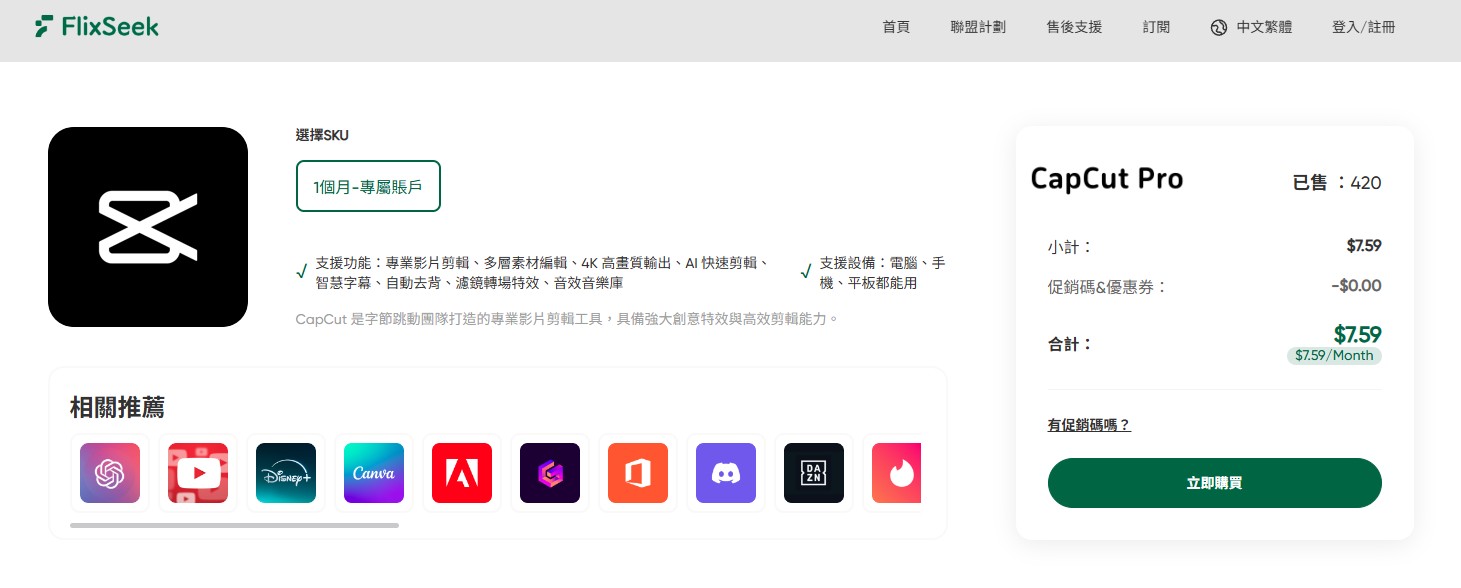Go to the 首頁 menu item
Screen dimensions: 1461x588
(896, 27)
